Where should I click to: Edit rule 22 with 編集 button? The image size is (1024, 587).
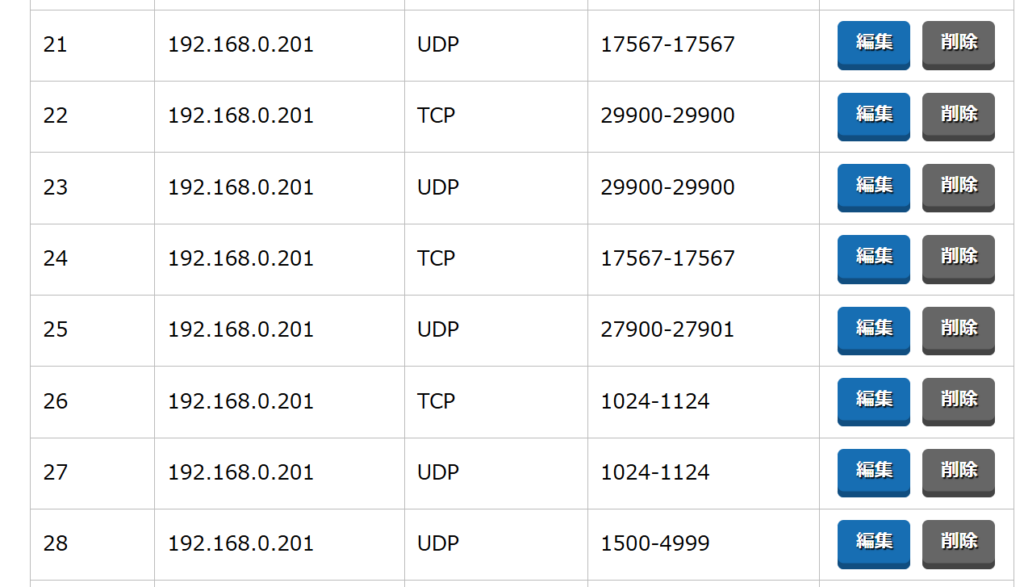point(873,115)
